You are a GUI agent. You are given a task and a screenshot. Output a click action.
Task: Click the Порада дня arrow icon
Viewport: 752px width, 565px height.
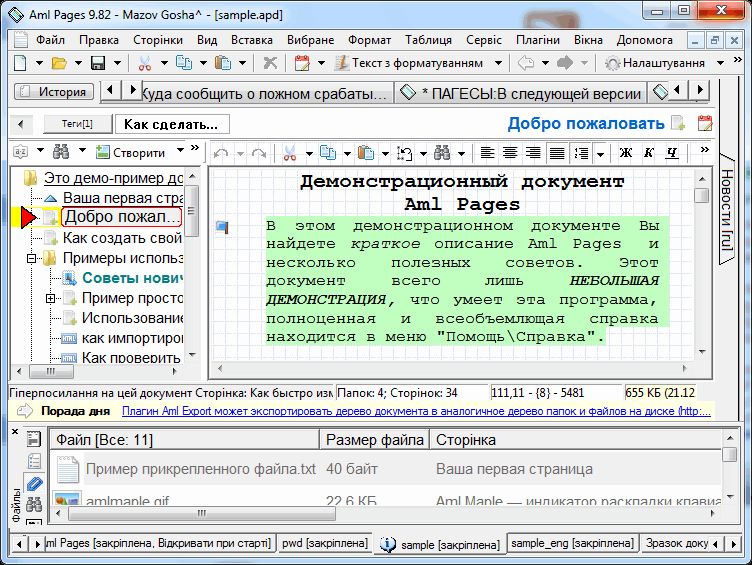[x=24, y=411]
